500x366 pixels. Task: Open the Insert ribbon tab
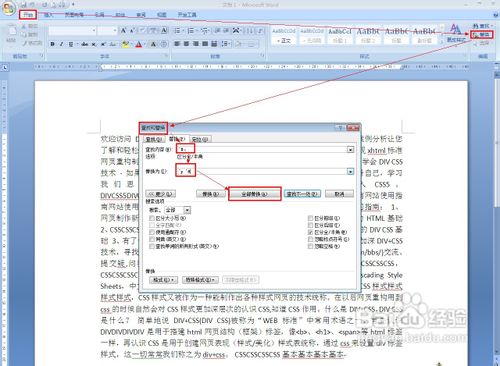coord(49,15)
